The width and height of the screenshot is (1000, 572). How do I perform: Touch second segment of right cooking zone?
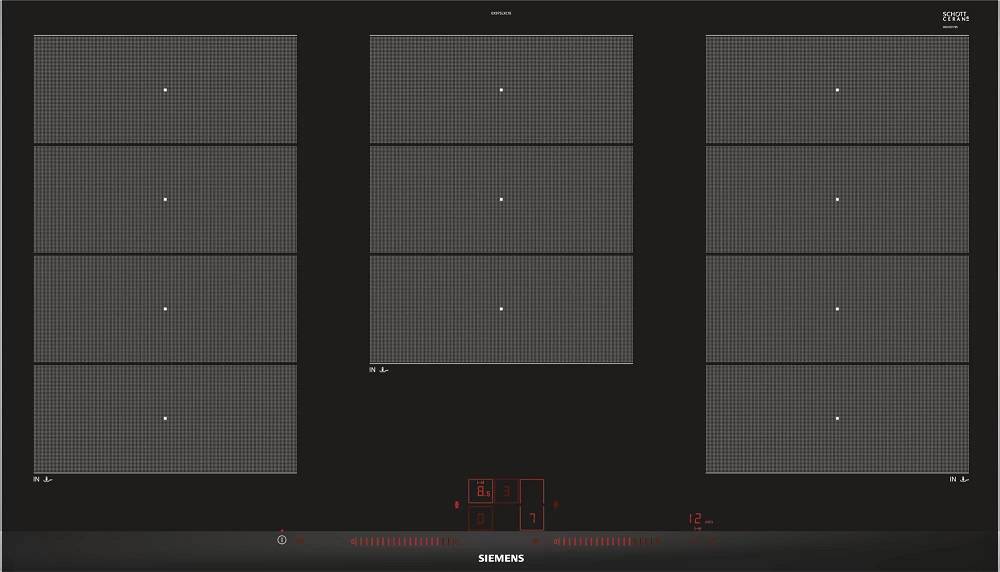[837, 200]
